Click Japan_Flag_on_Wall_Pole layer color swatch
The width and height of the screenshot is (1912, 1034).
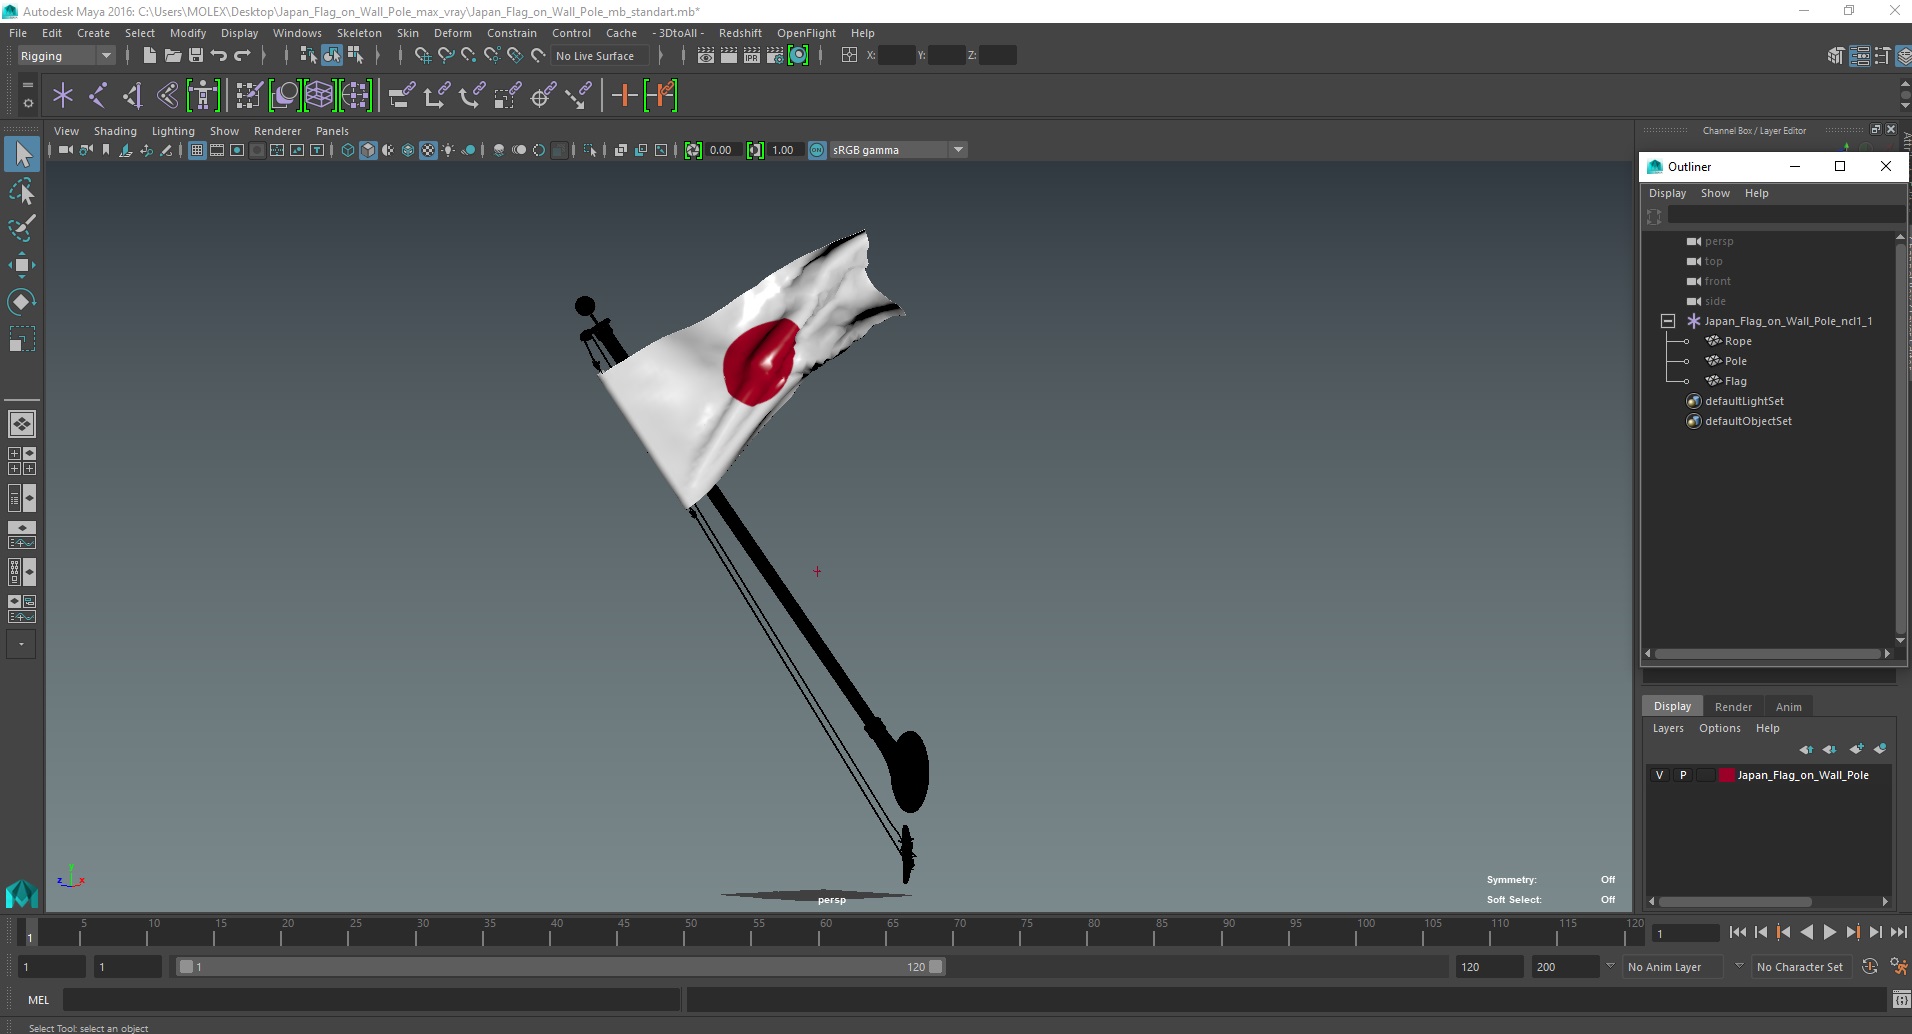click(1726, 775)
